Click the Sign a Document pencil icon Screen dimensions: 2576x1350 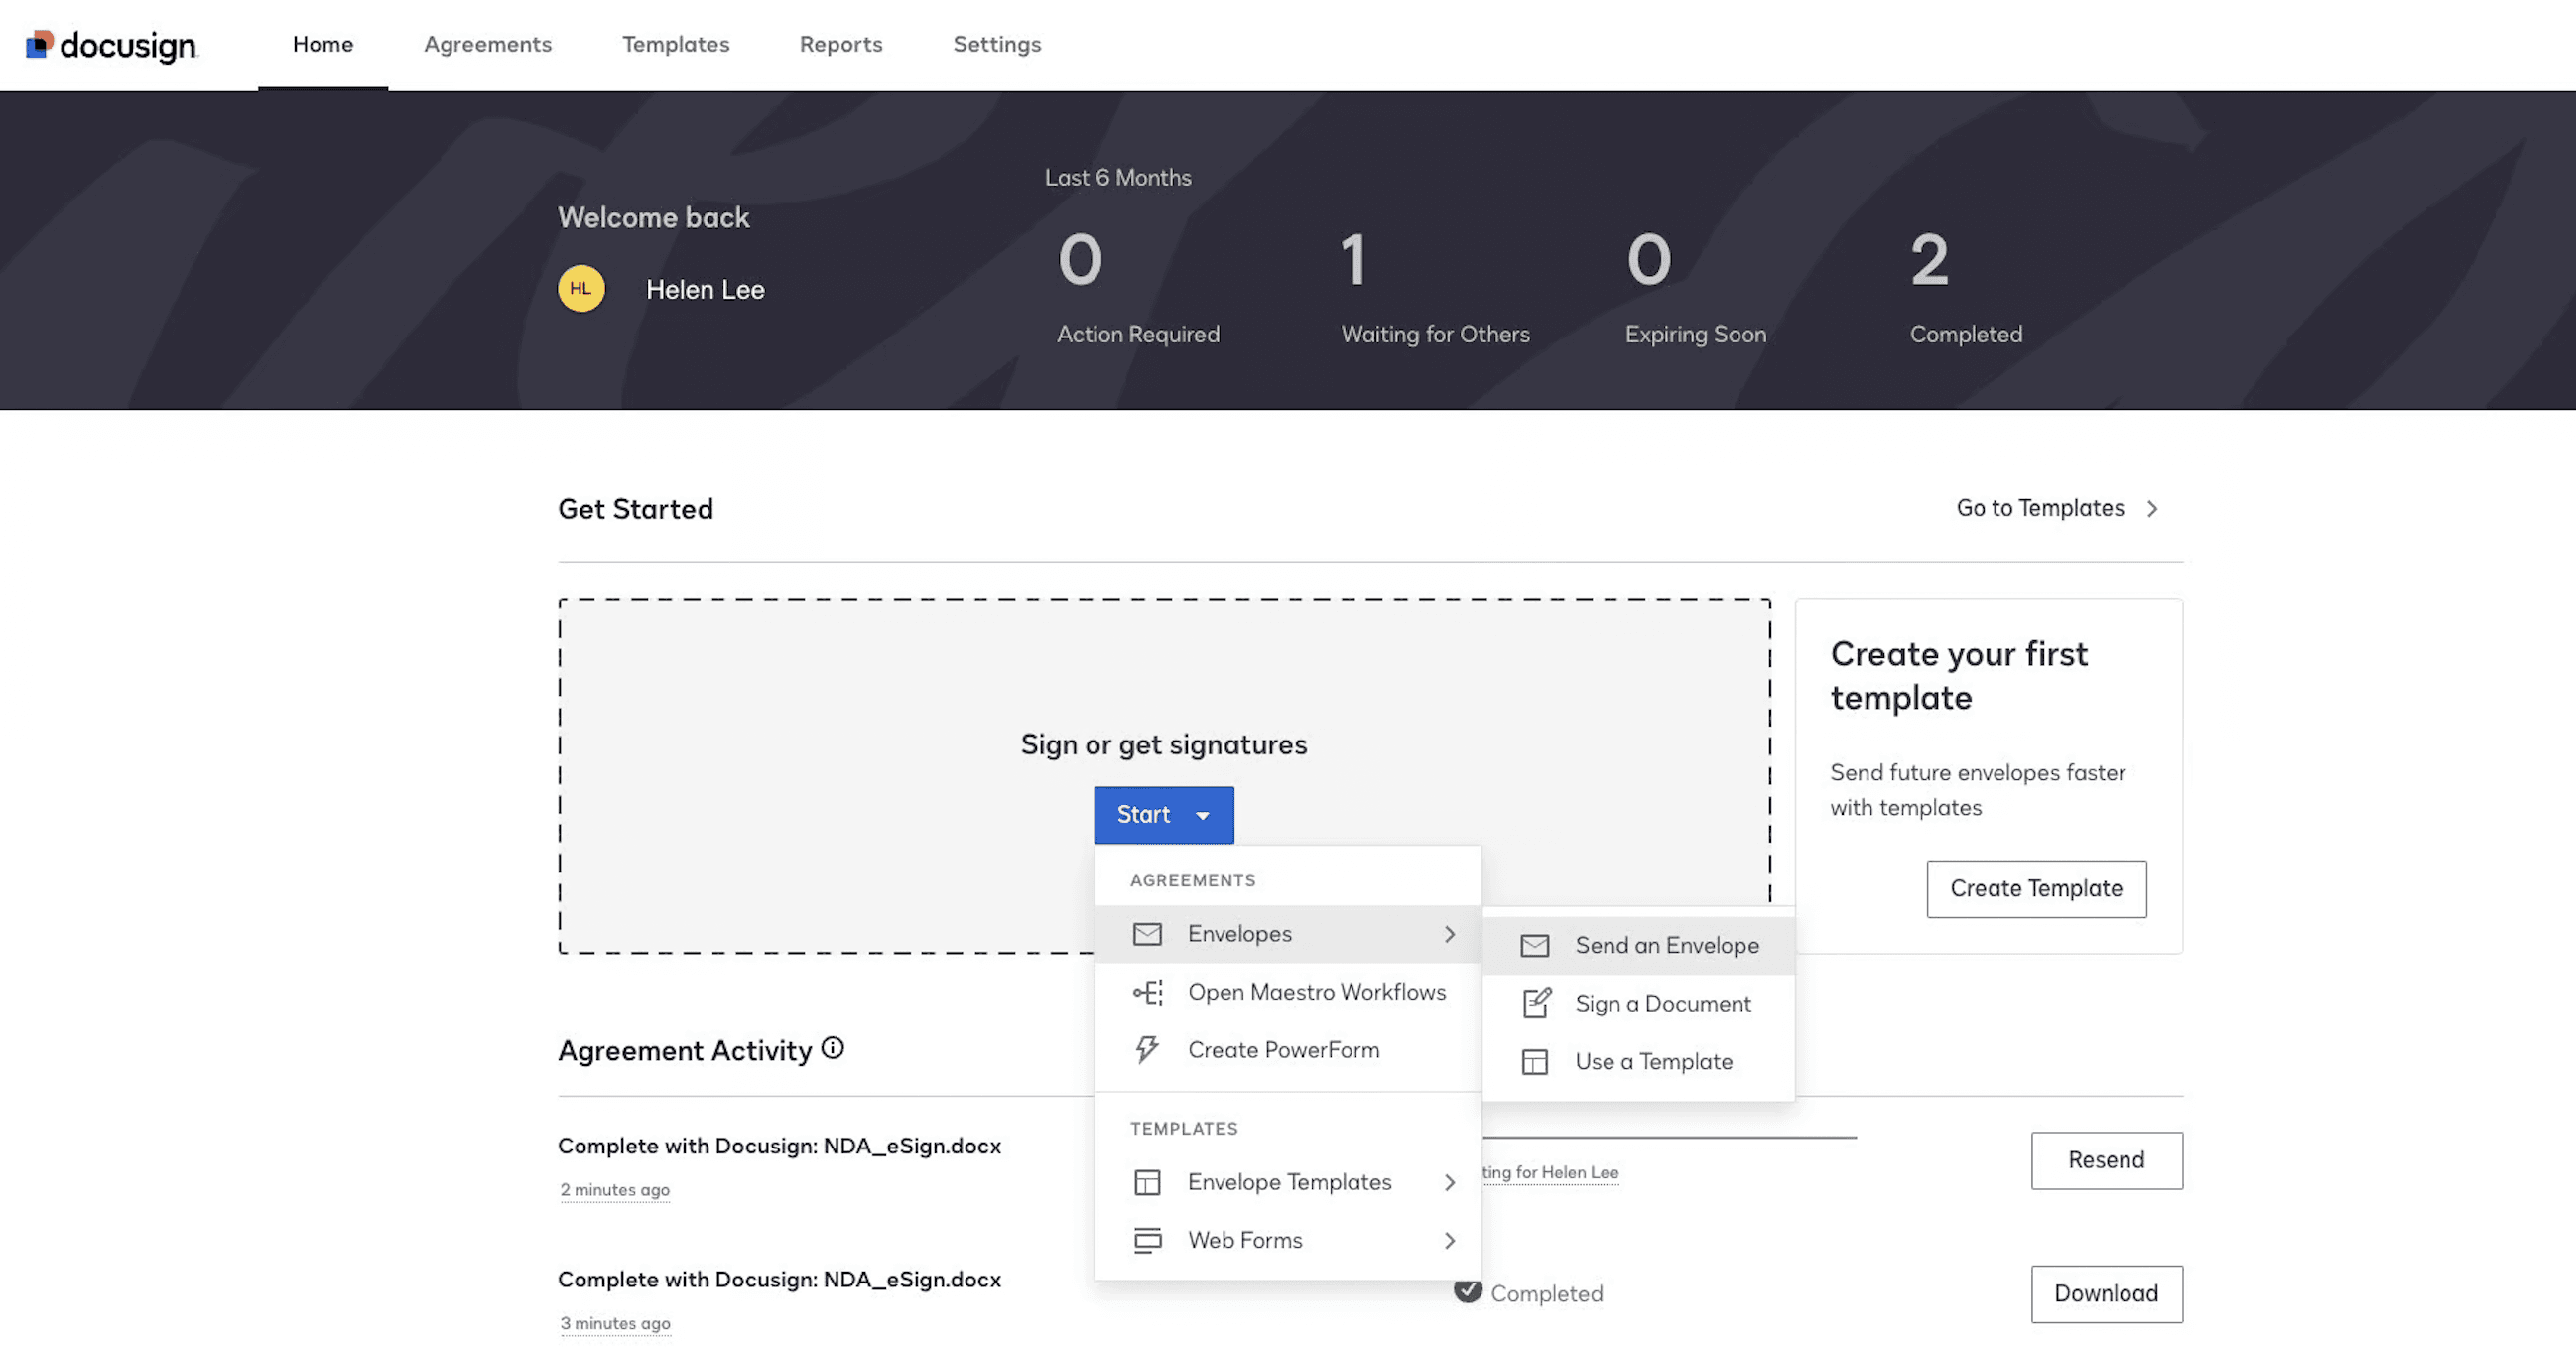pyautogui.click(x=1535, y=1003)
